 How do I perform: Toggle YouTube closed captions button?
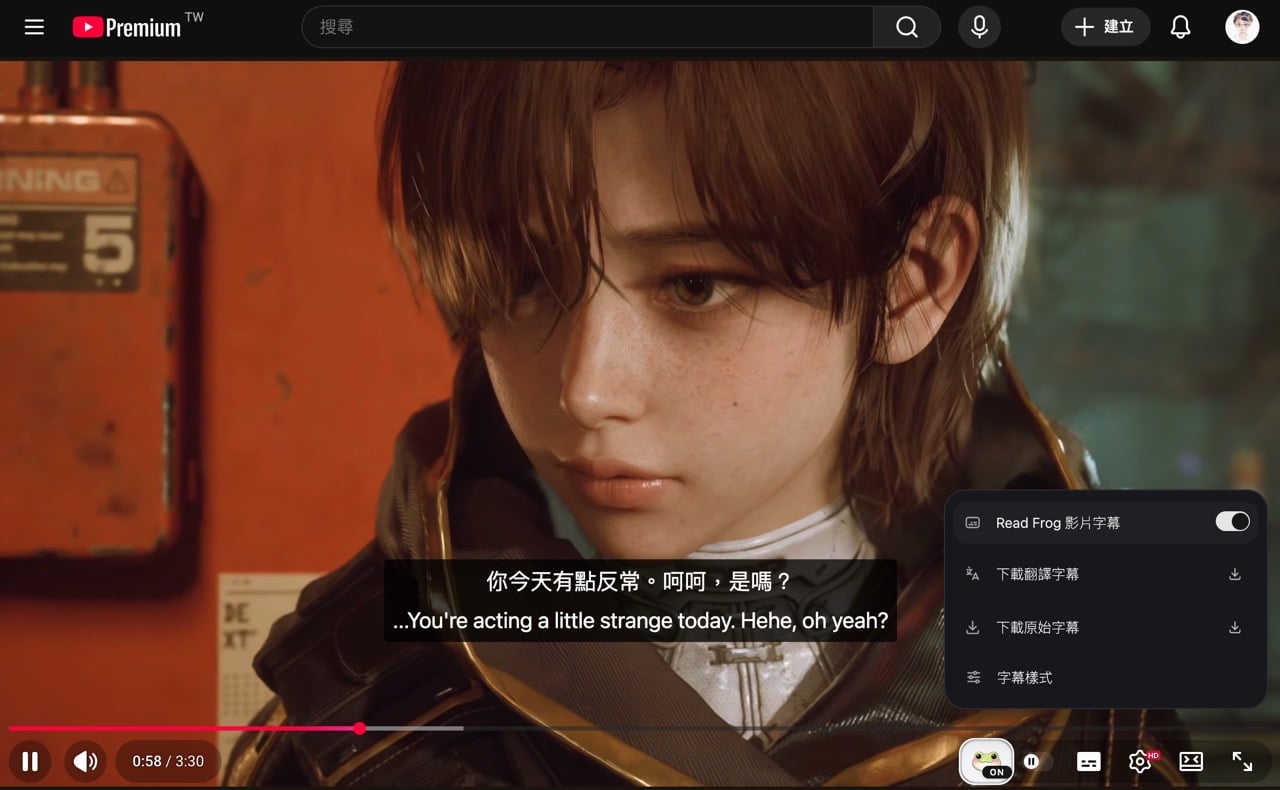pos(1089,762)
